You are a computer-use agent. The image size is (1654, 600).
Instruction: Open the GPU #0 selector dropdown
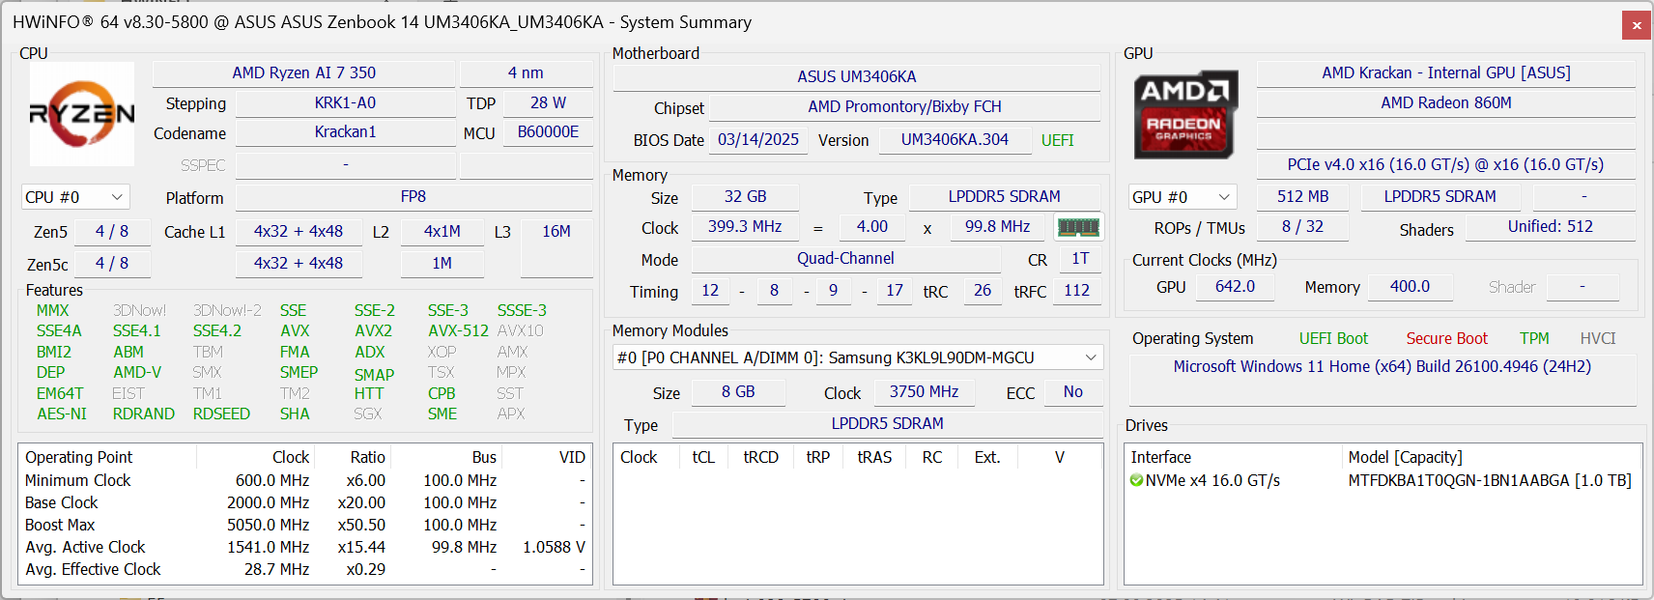pyautogui.click(x=1181, y=197)
